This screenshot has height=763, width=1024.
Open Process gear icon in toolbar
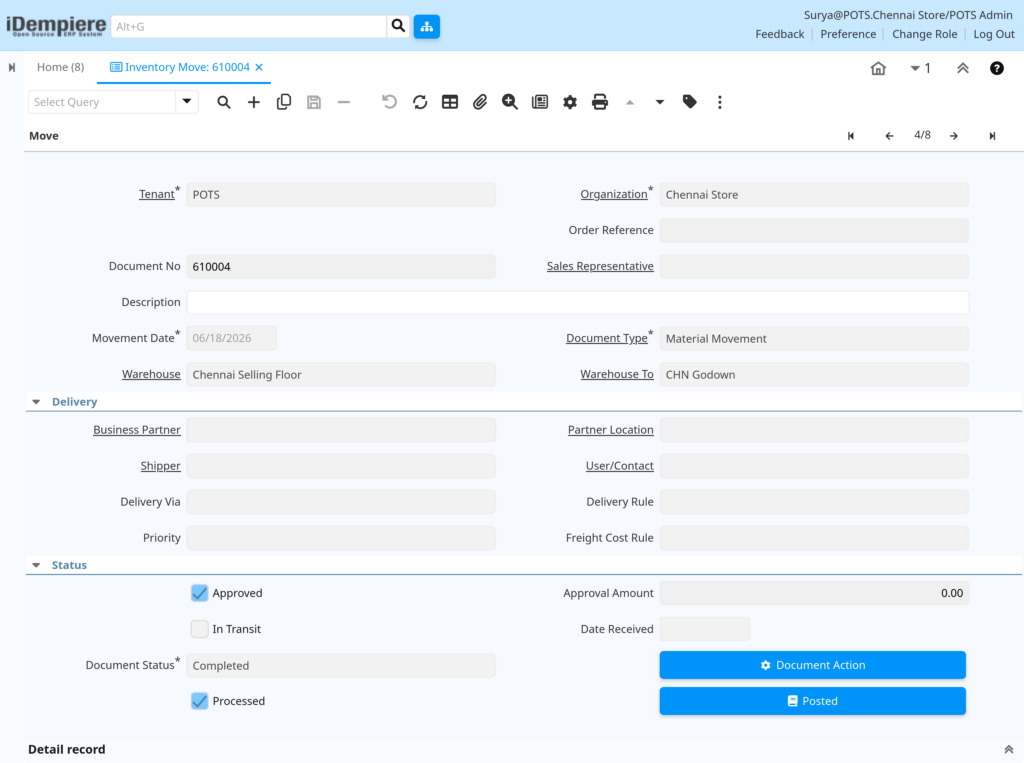(570, 102)
